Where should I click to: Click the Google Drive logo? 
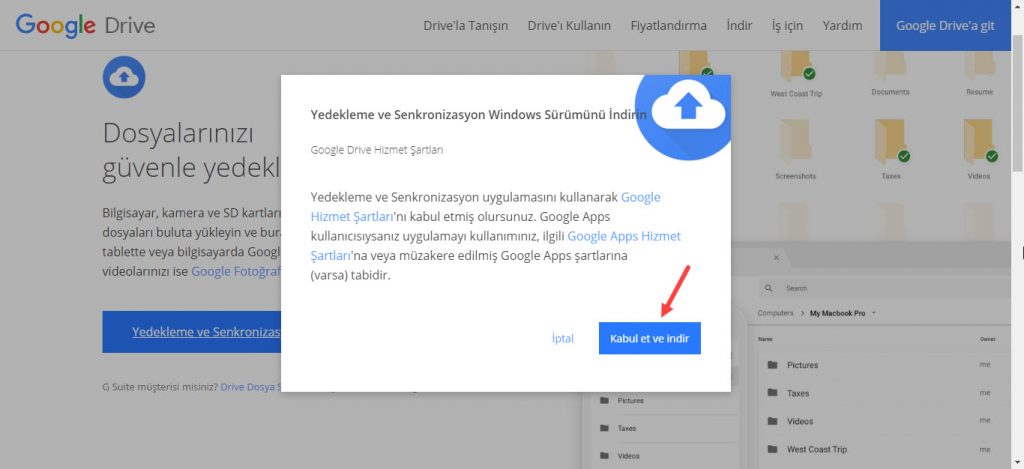86,25
